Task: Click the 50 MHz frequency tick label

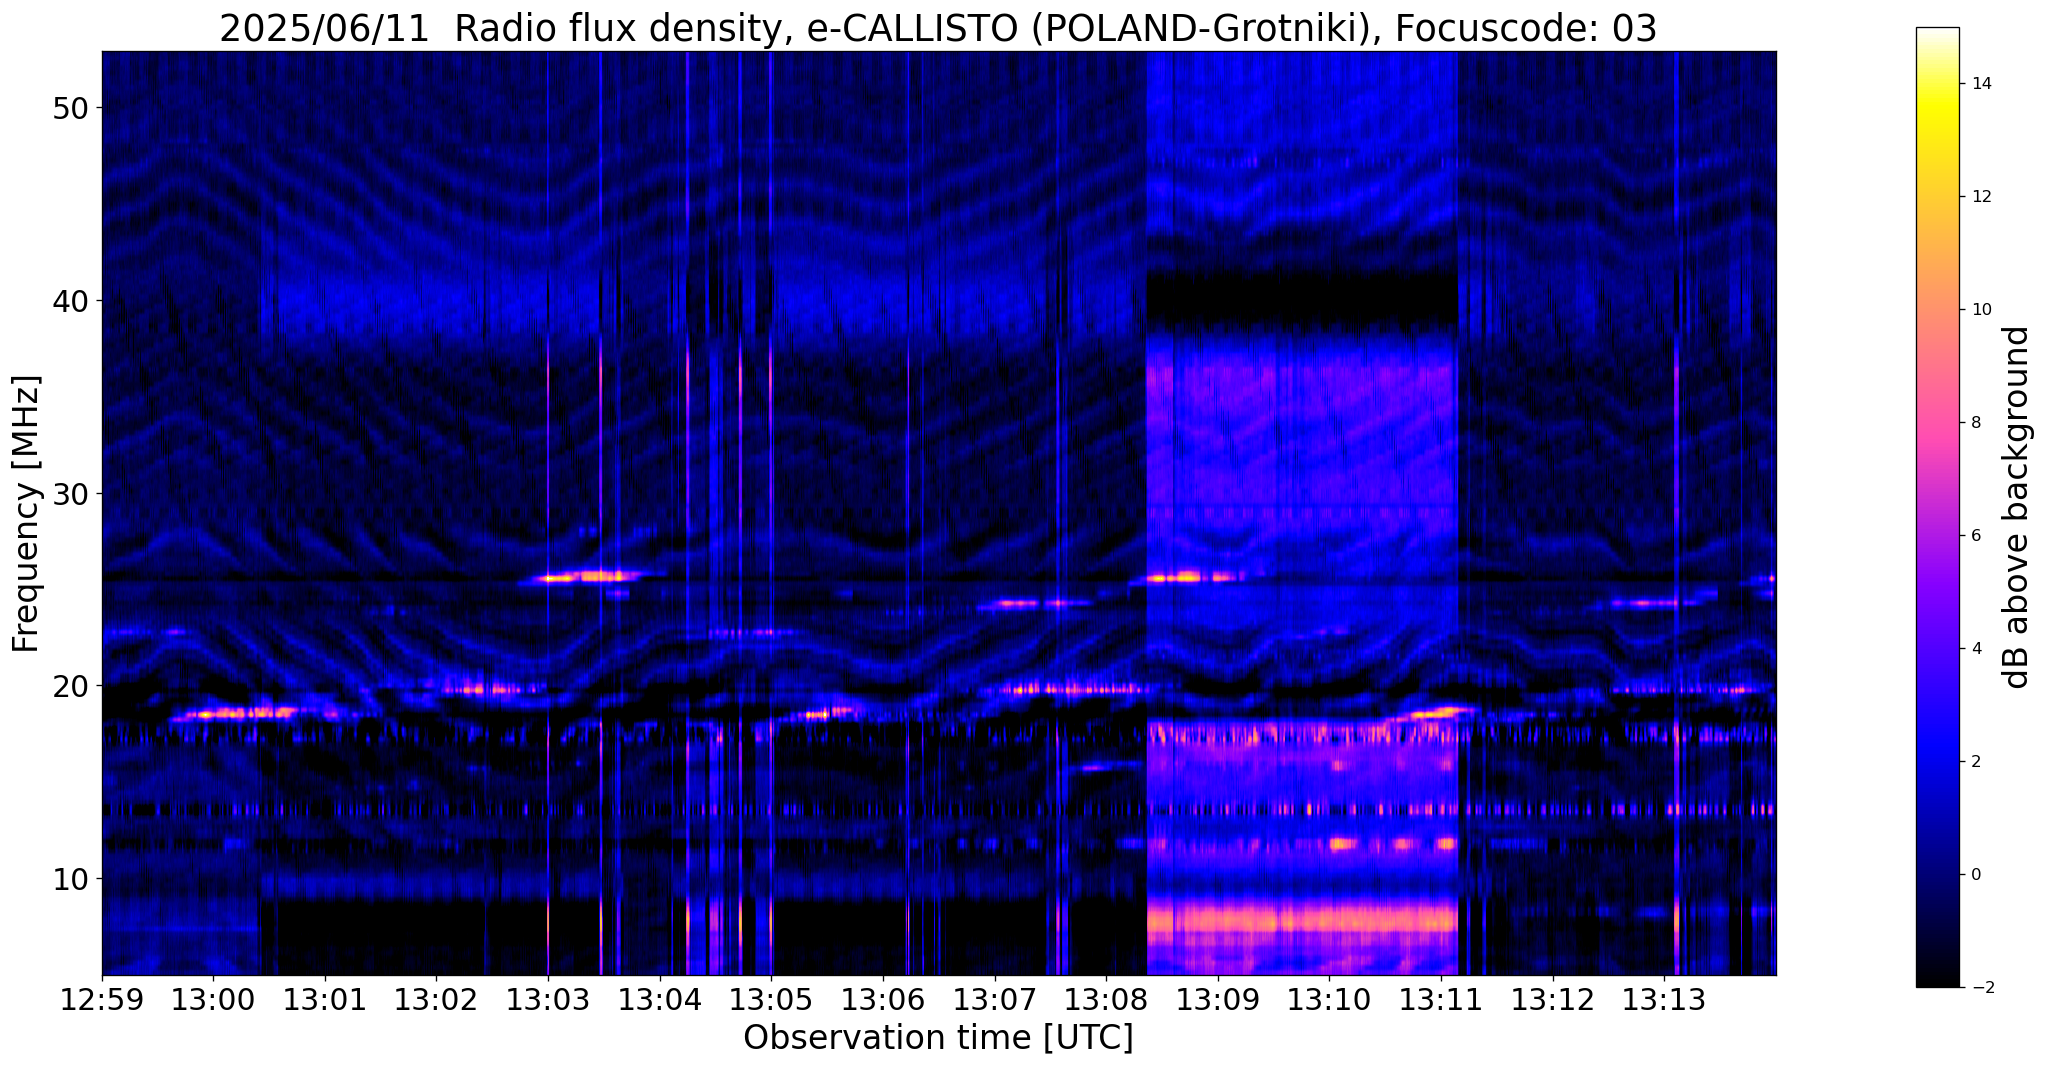Action: tap(70, 108)
